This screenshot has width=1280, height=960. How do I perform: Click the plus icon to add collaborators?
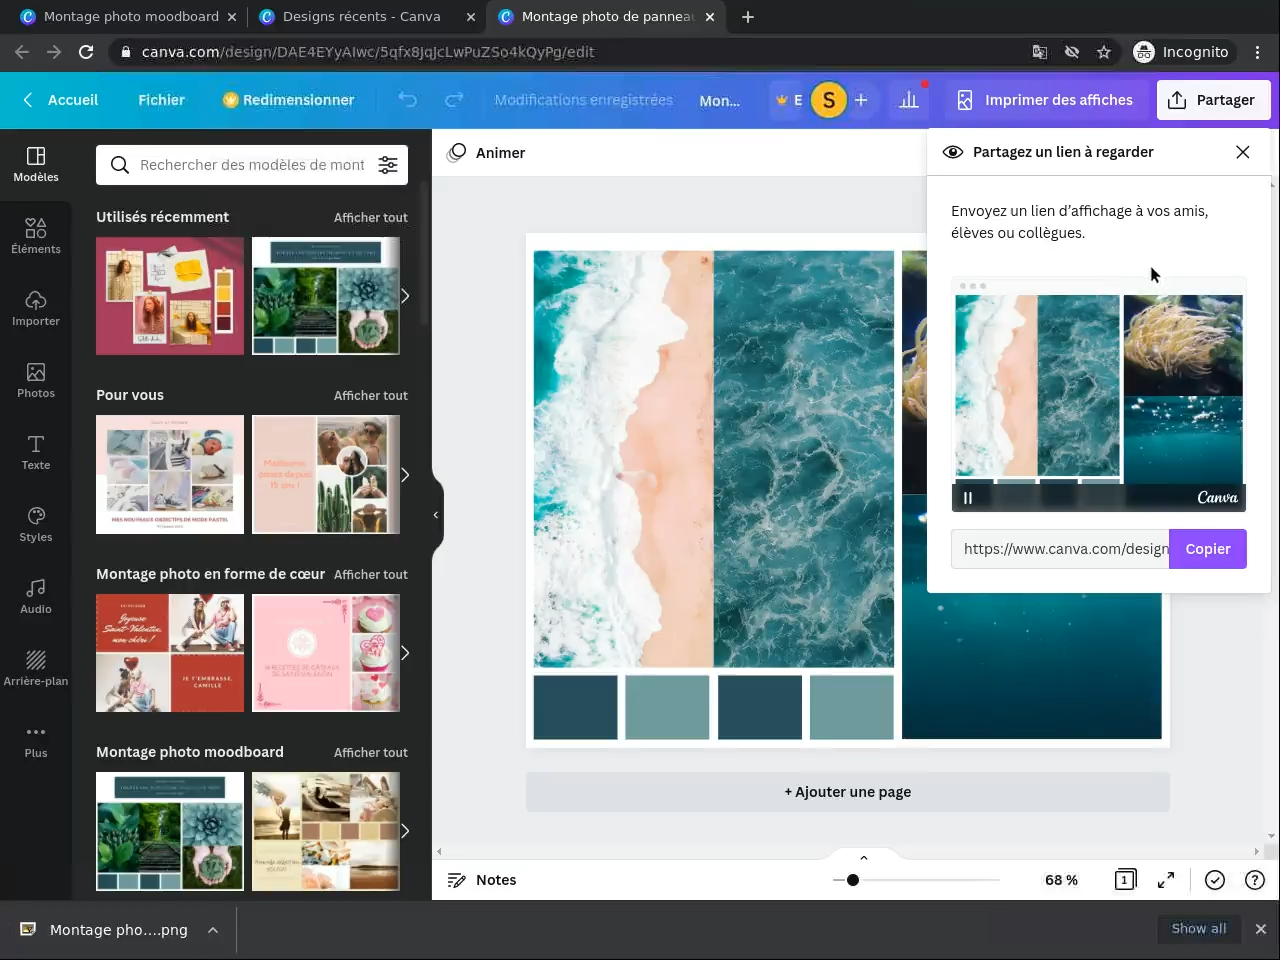click(861, 100)
